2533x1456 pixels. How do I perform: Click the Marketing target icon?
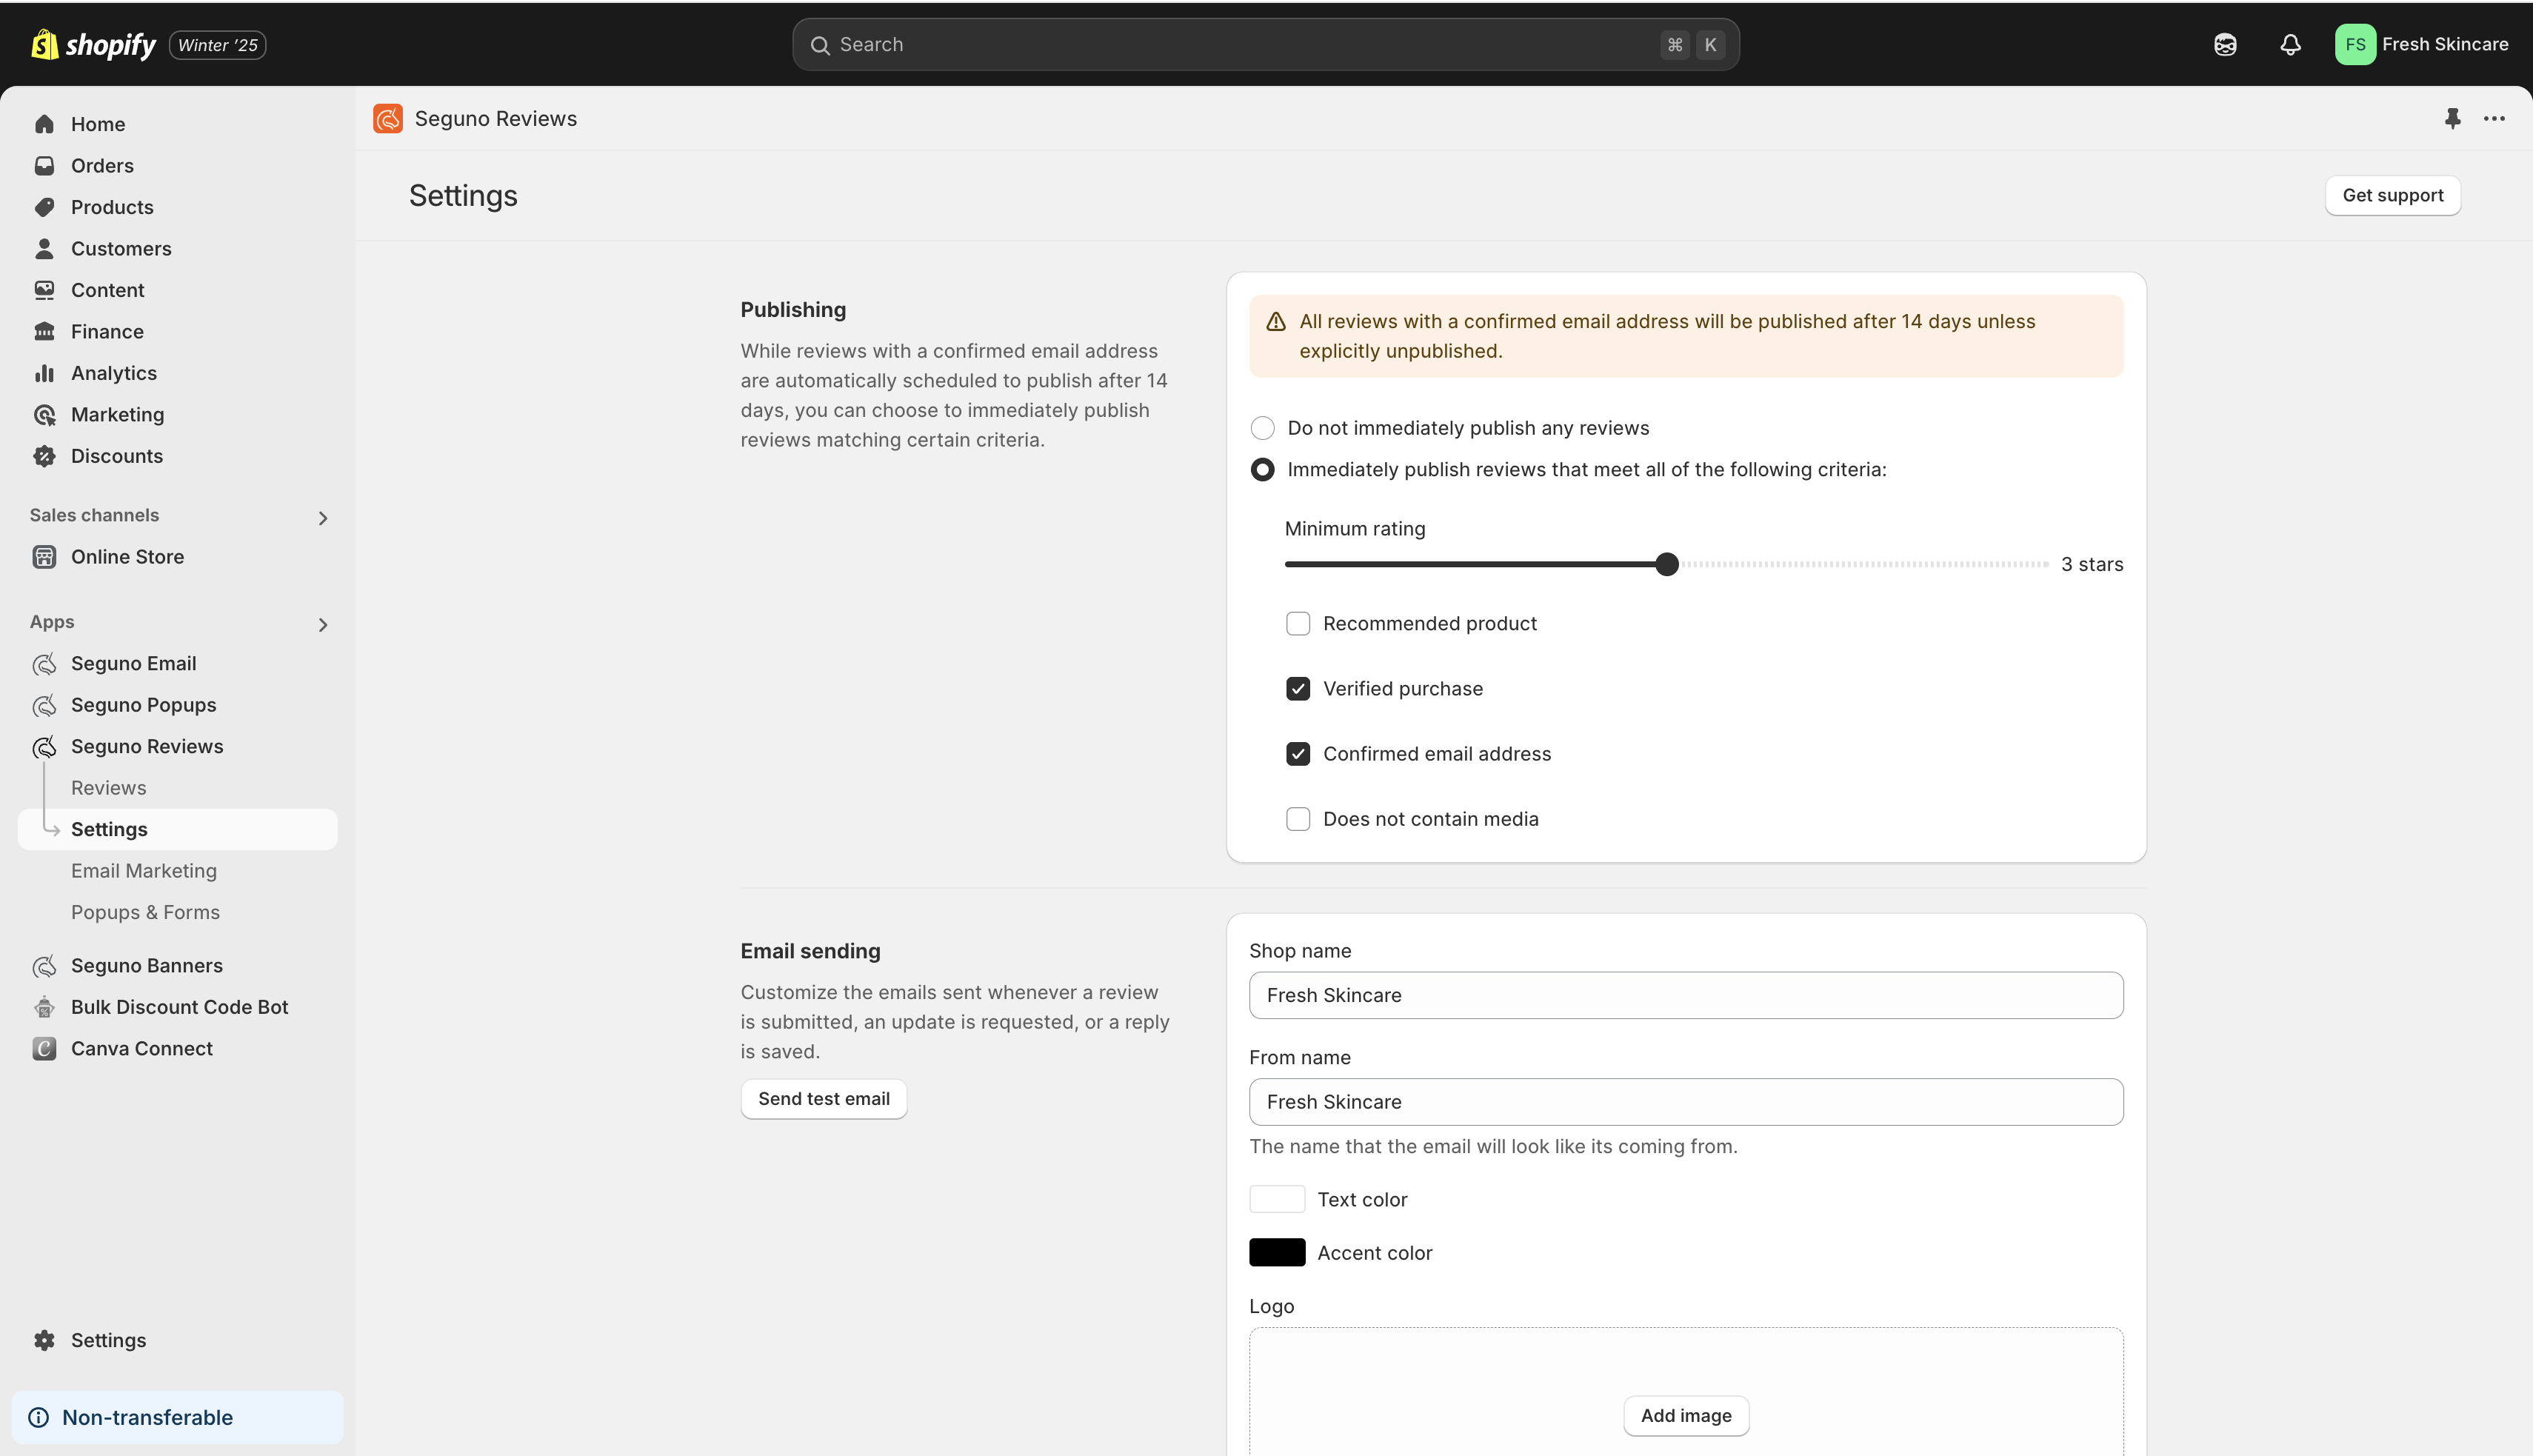[44, 415]
